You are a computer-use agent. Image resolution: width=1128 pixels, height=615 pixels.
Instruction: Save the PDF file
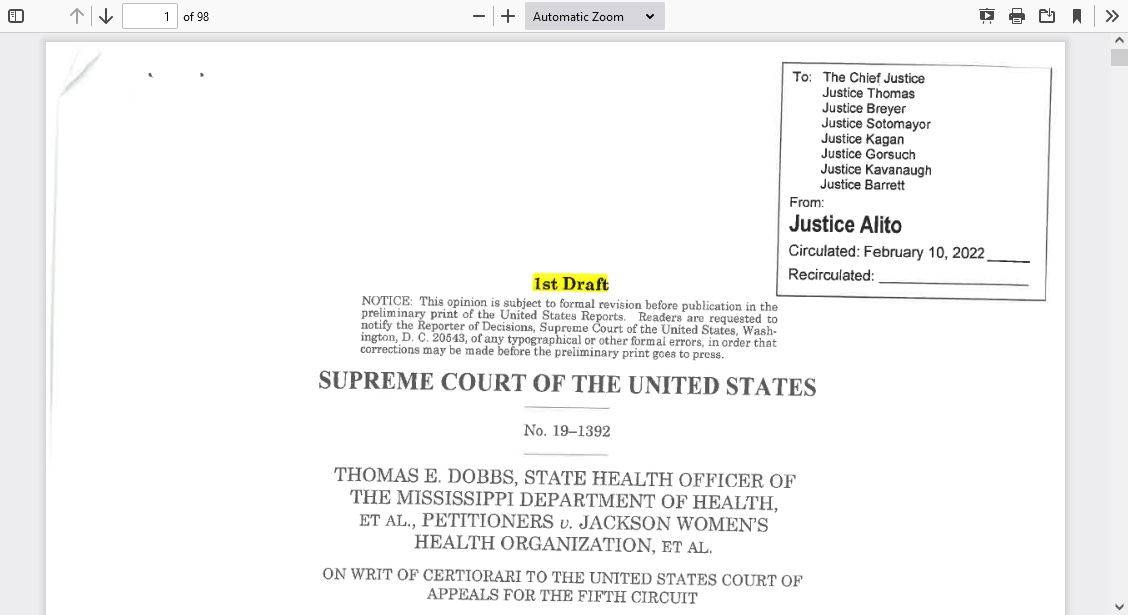pyautogui.click(x=1047, y=16)
